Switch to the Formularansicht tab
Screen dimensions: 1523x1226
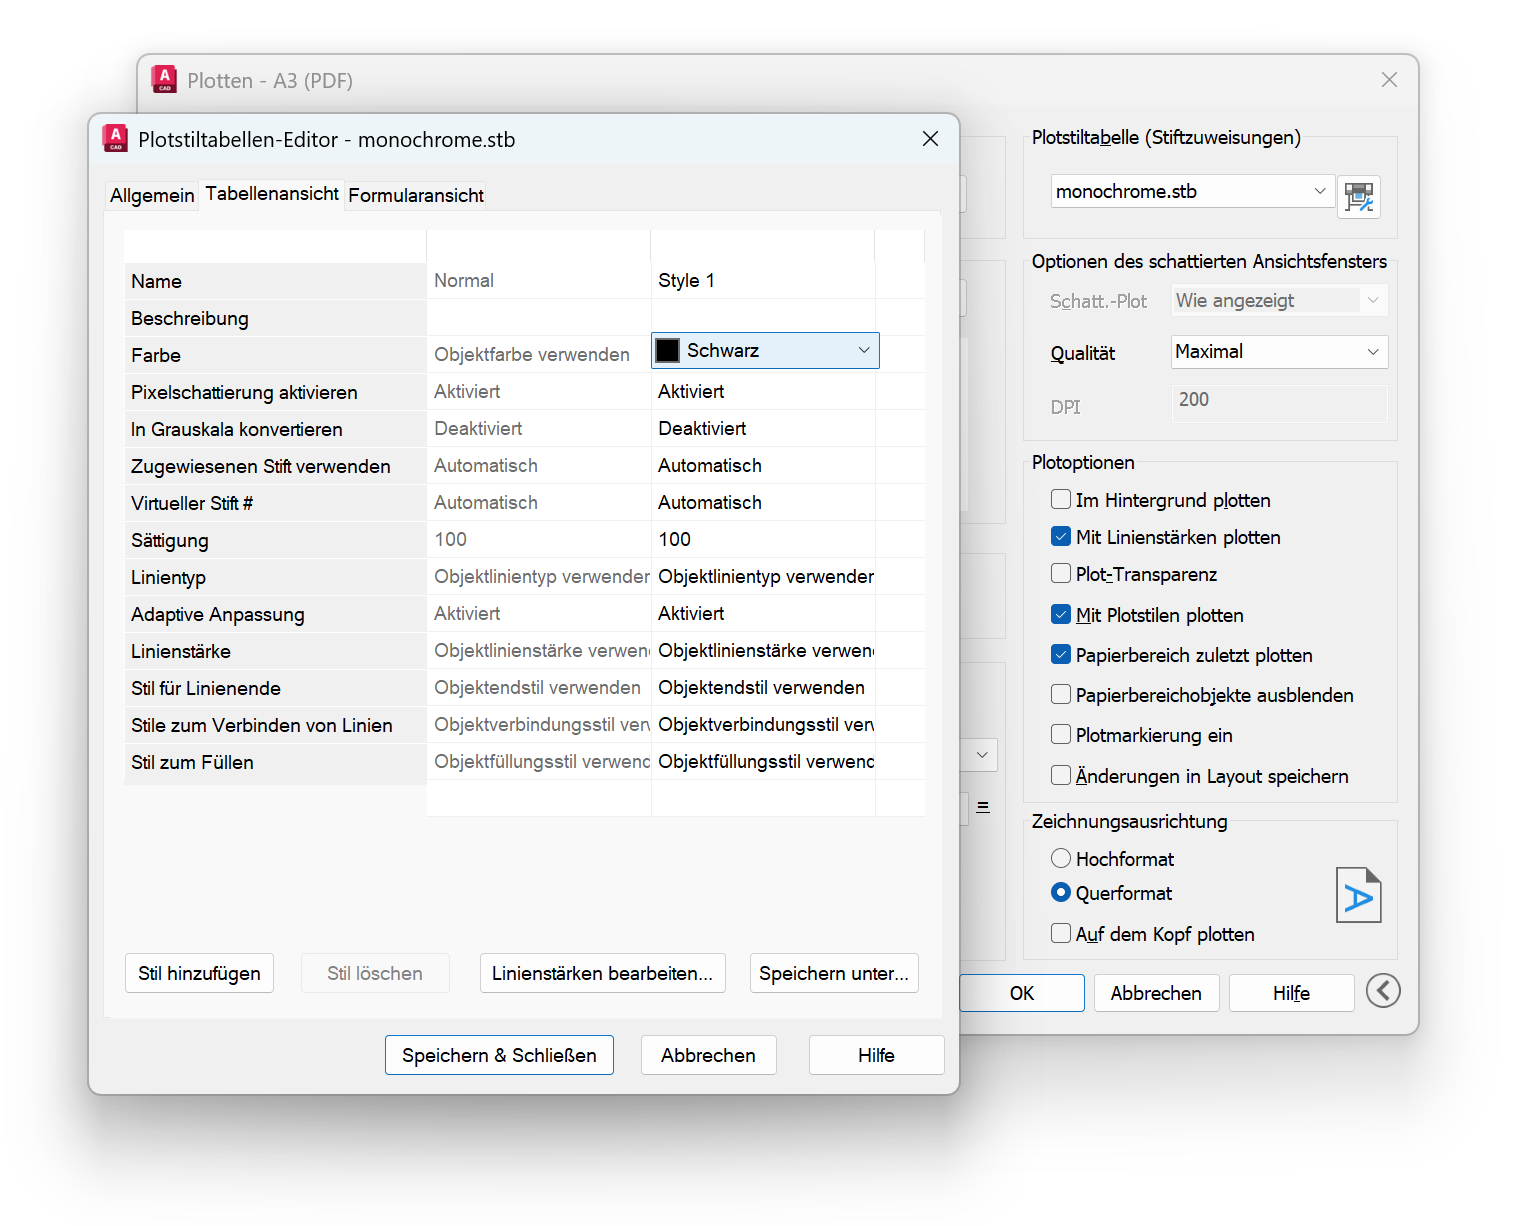coord(416,195)
